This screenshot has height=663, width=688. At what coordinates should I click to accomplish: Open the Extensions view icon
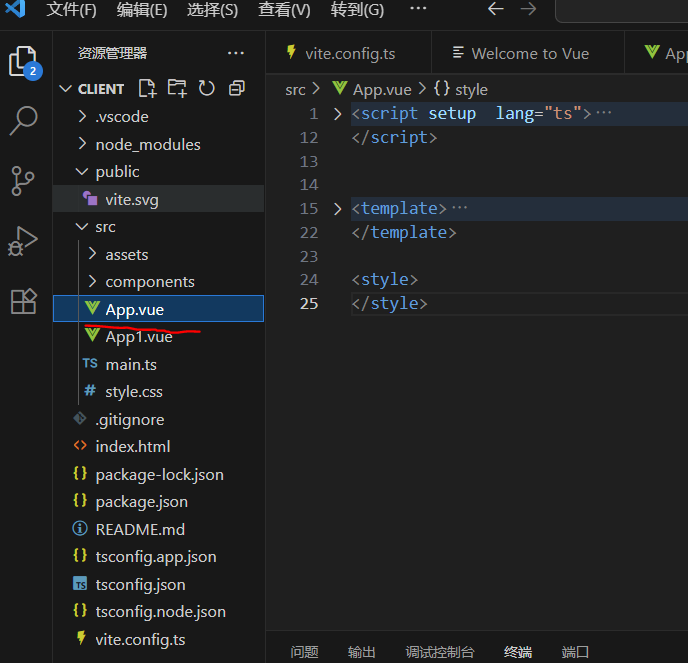23,301
